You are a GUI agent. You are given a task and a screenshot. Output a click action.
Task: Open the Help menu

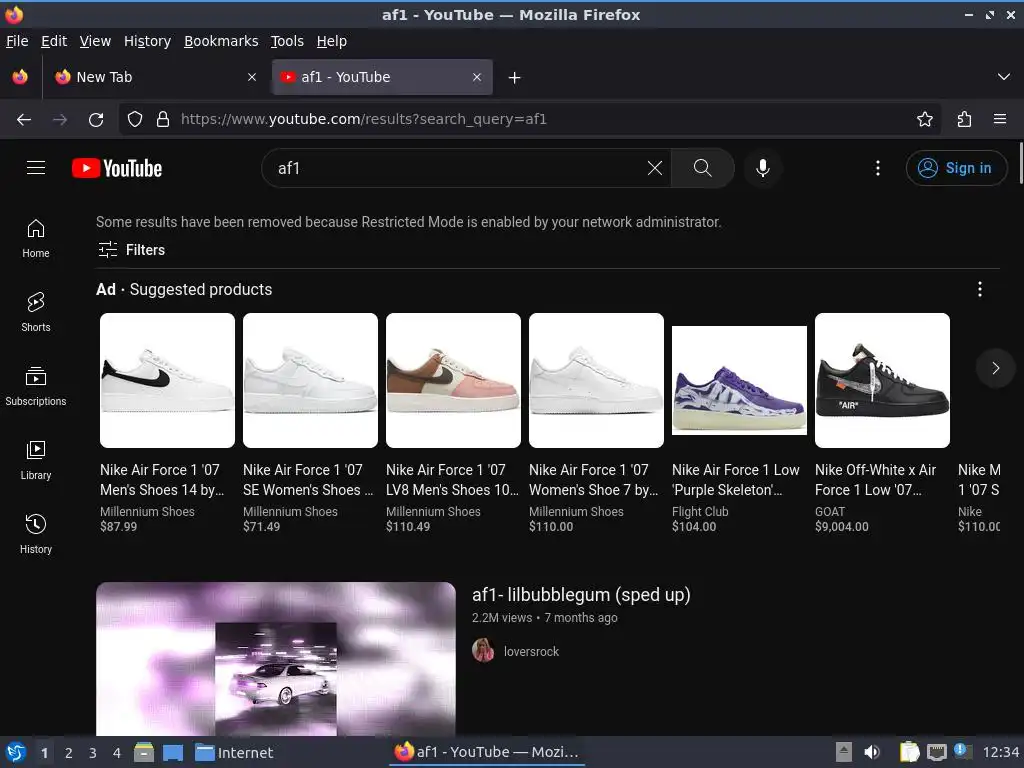tap(332, 41)
